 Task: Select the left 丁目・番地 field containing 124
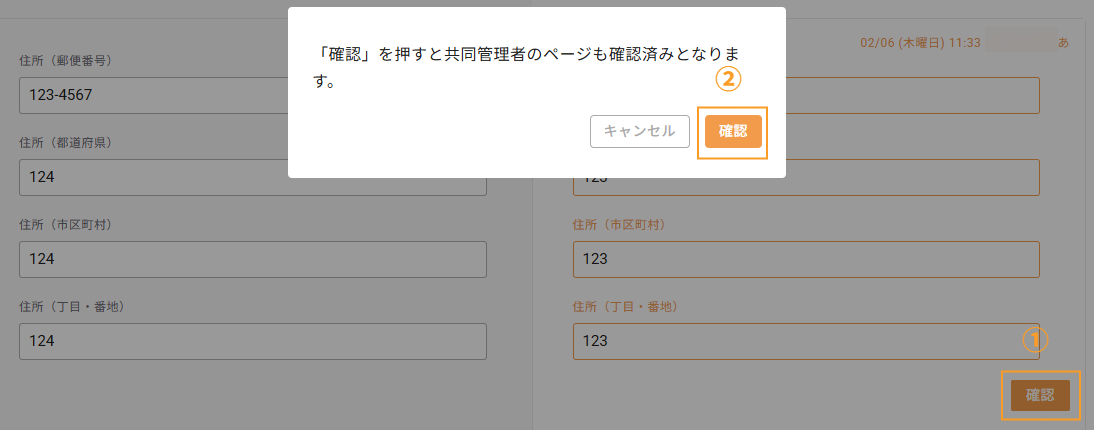tap(253, 341)
